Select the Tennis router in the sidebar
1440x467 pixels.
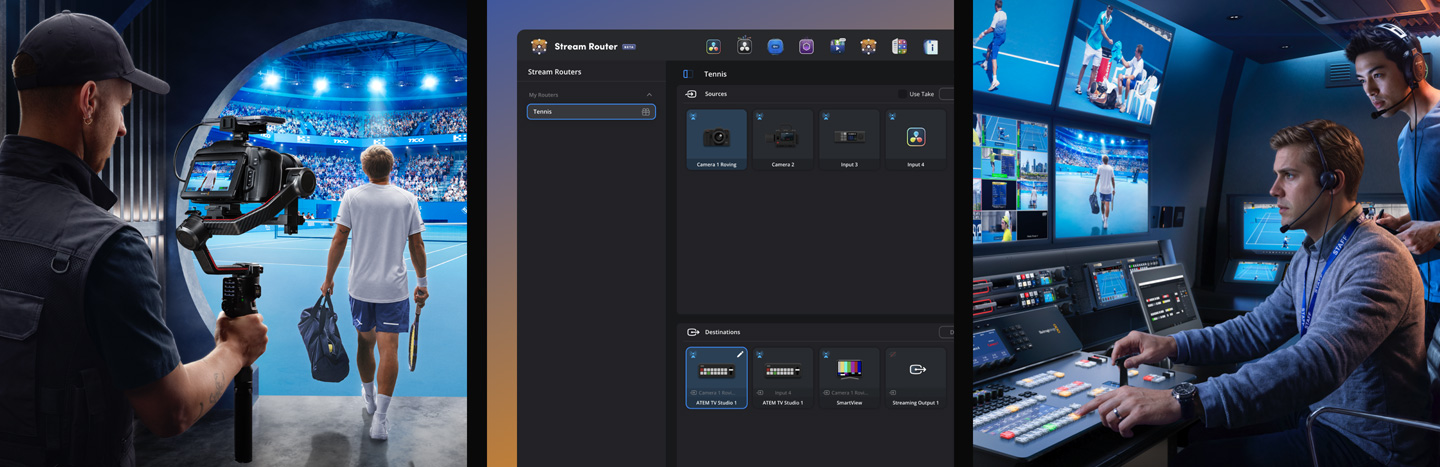pos(591,112)
